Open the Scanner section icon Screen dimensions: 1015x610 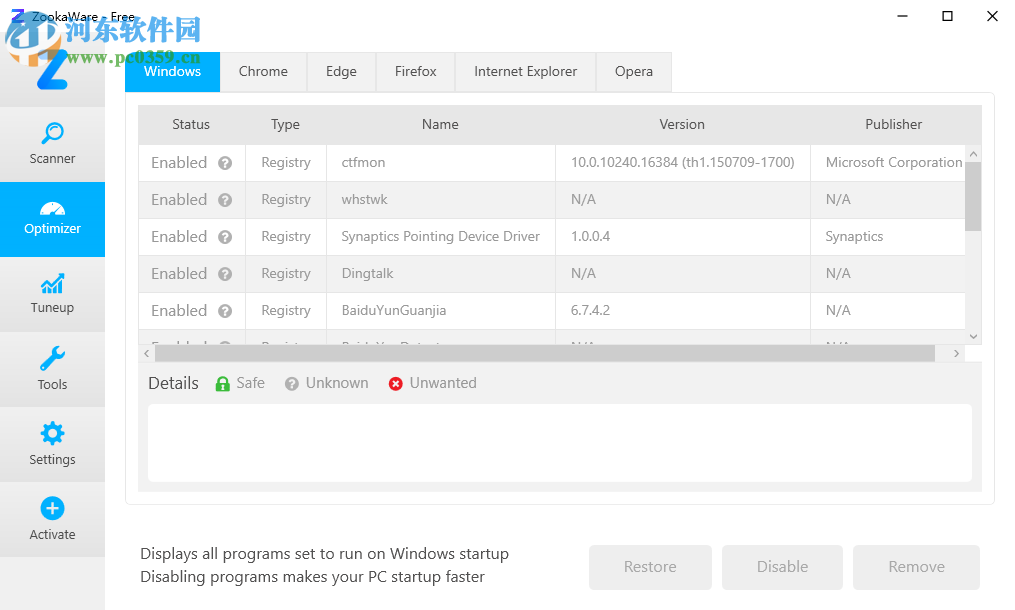[x=52, y=133]
